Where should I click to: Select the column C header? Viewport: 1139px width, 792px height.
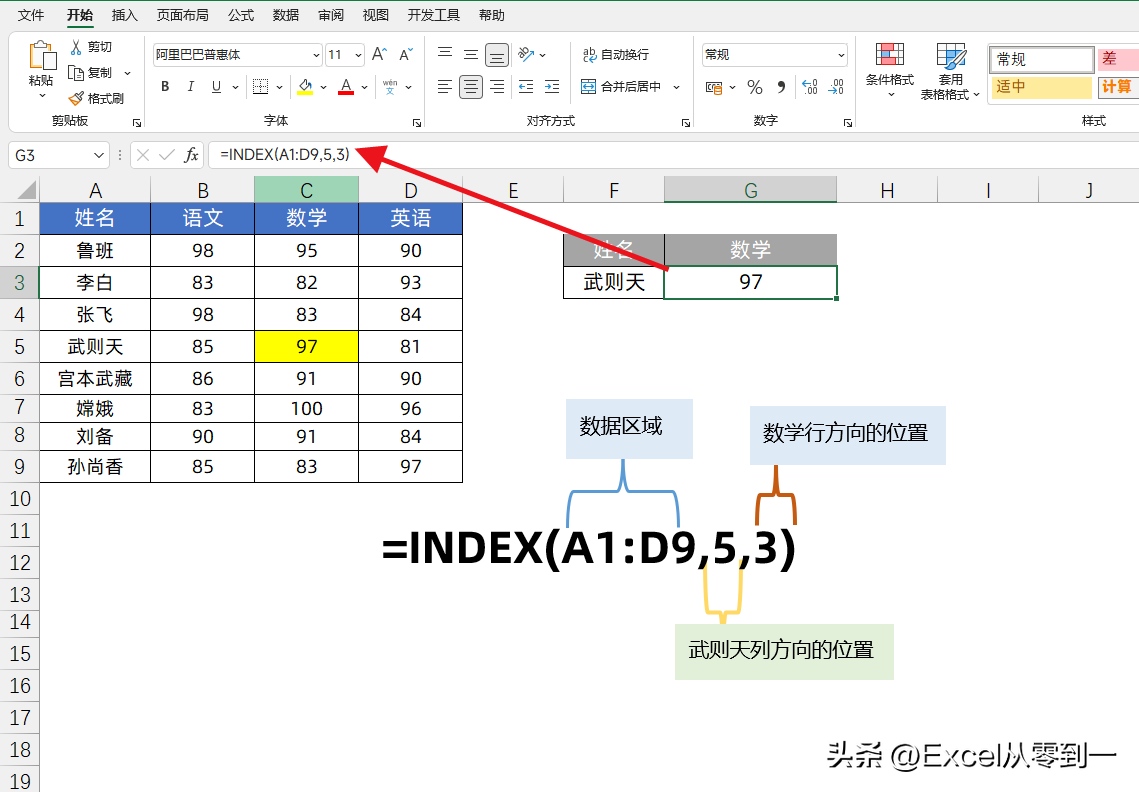click(x=306, y=190)
